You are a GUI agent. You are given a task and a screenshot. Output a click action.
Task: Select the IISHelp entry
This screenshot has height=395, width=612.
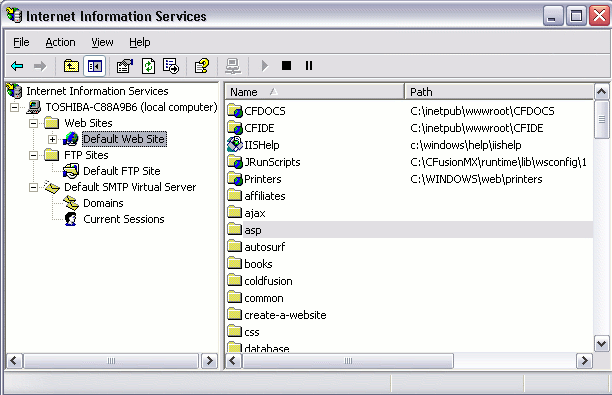(262, 145)
